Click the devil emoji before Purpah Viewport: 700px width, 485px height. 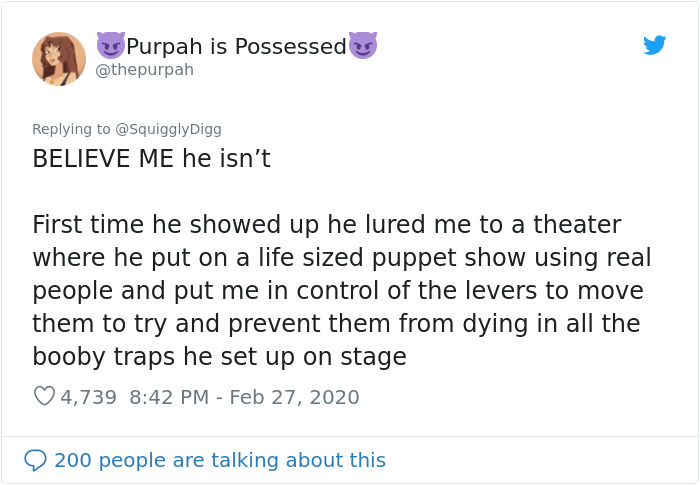coord(110,46)
